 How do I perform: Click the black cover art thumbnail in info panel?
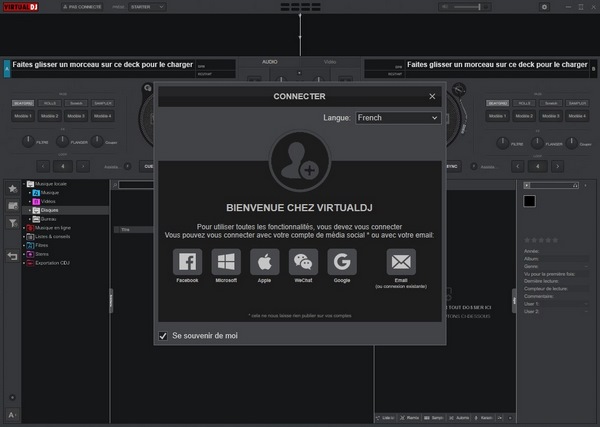click(529, 201)
